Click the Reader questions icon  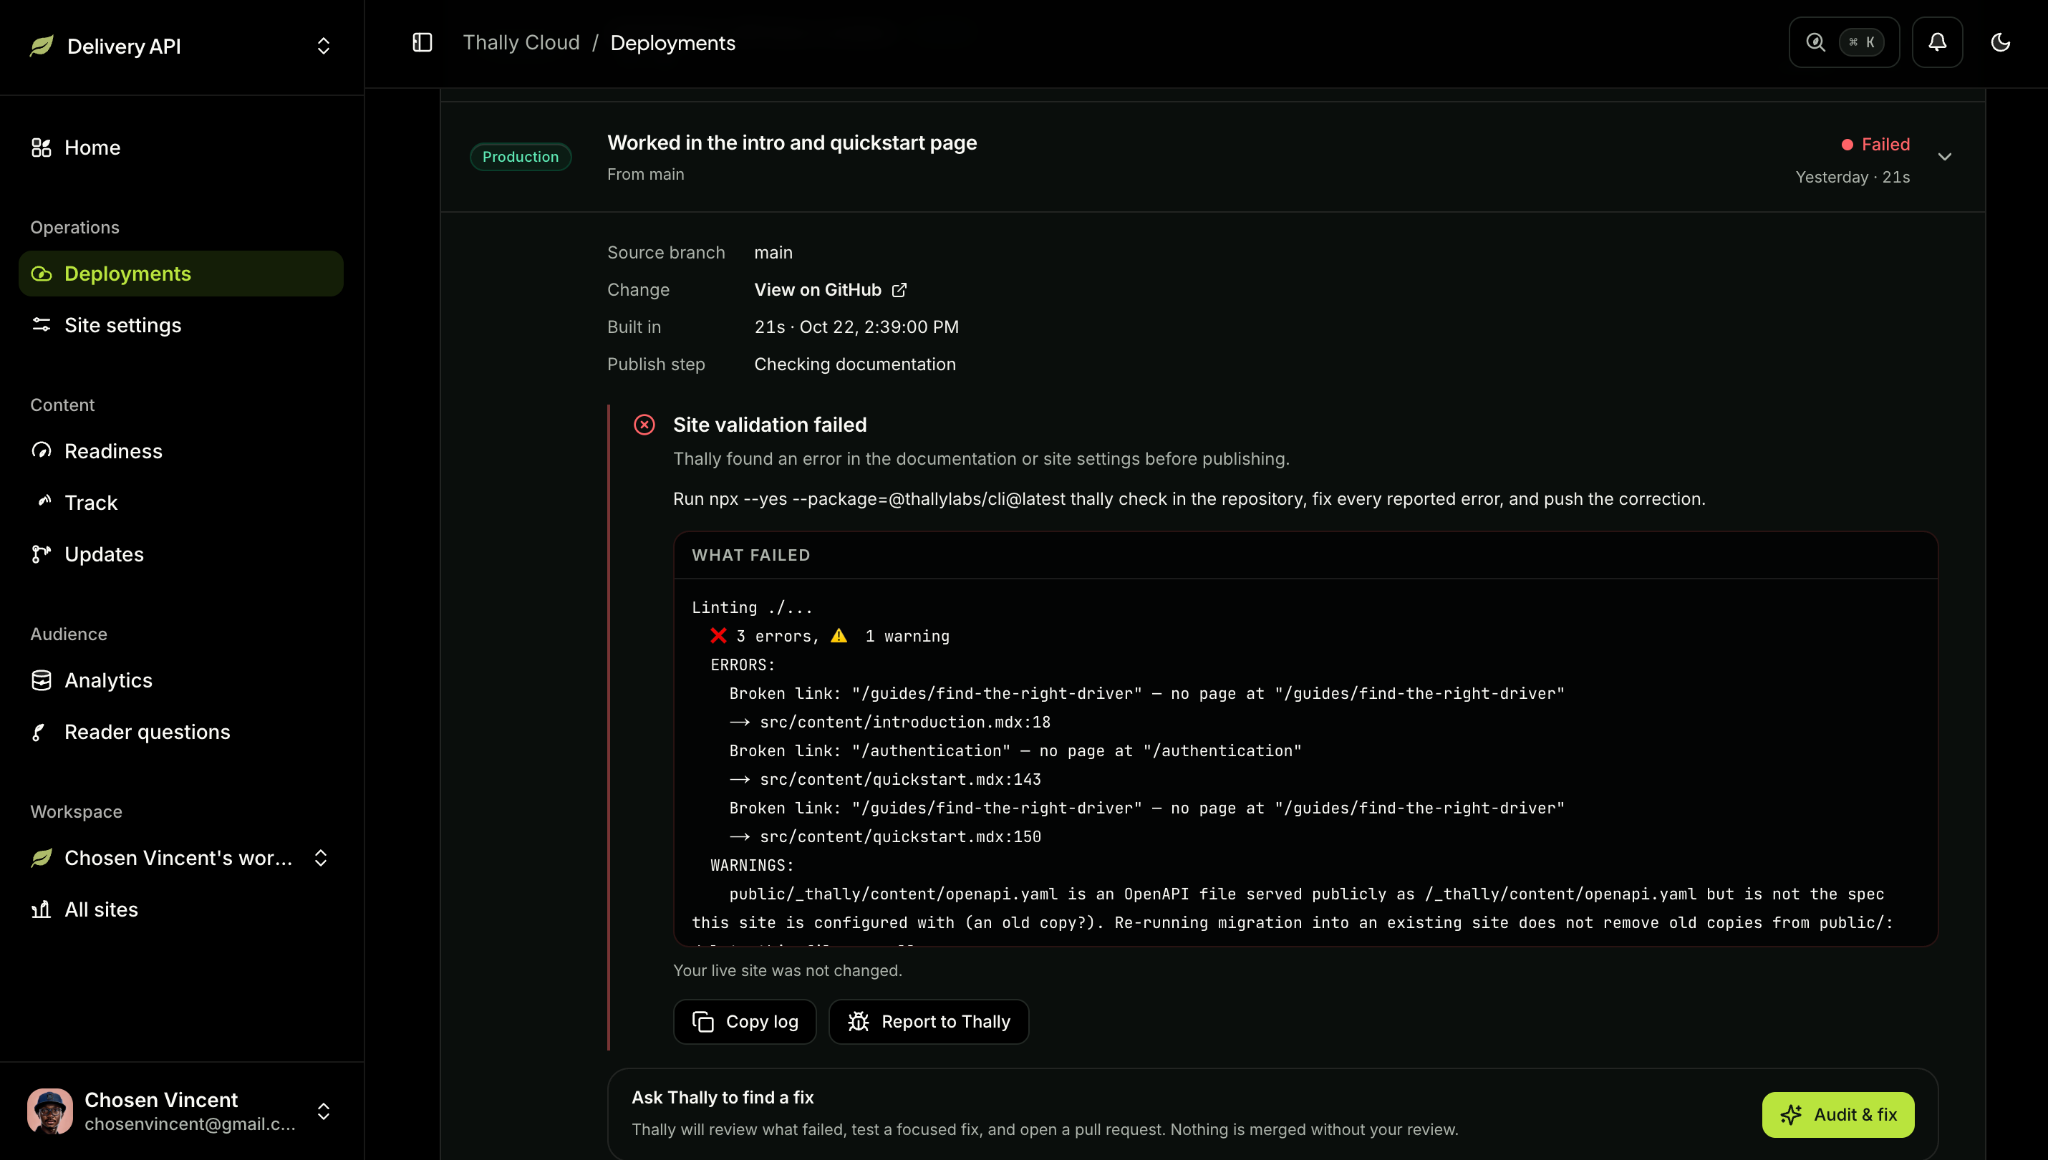click(40, 732)
